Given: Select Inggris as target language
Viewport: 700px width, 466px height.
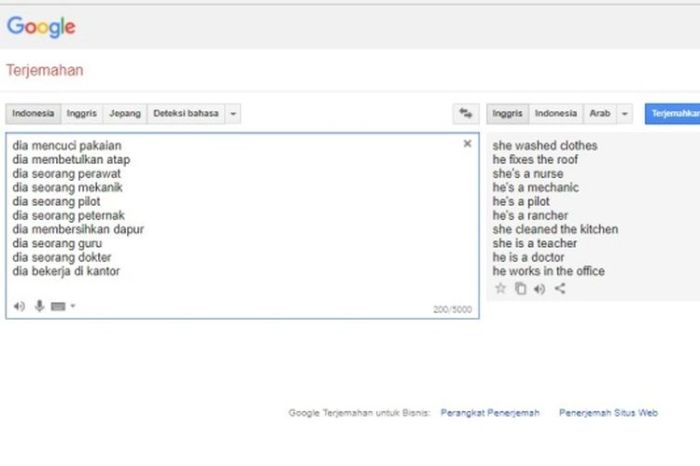Looking at the screenshot, I should (x=508, y=113).
